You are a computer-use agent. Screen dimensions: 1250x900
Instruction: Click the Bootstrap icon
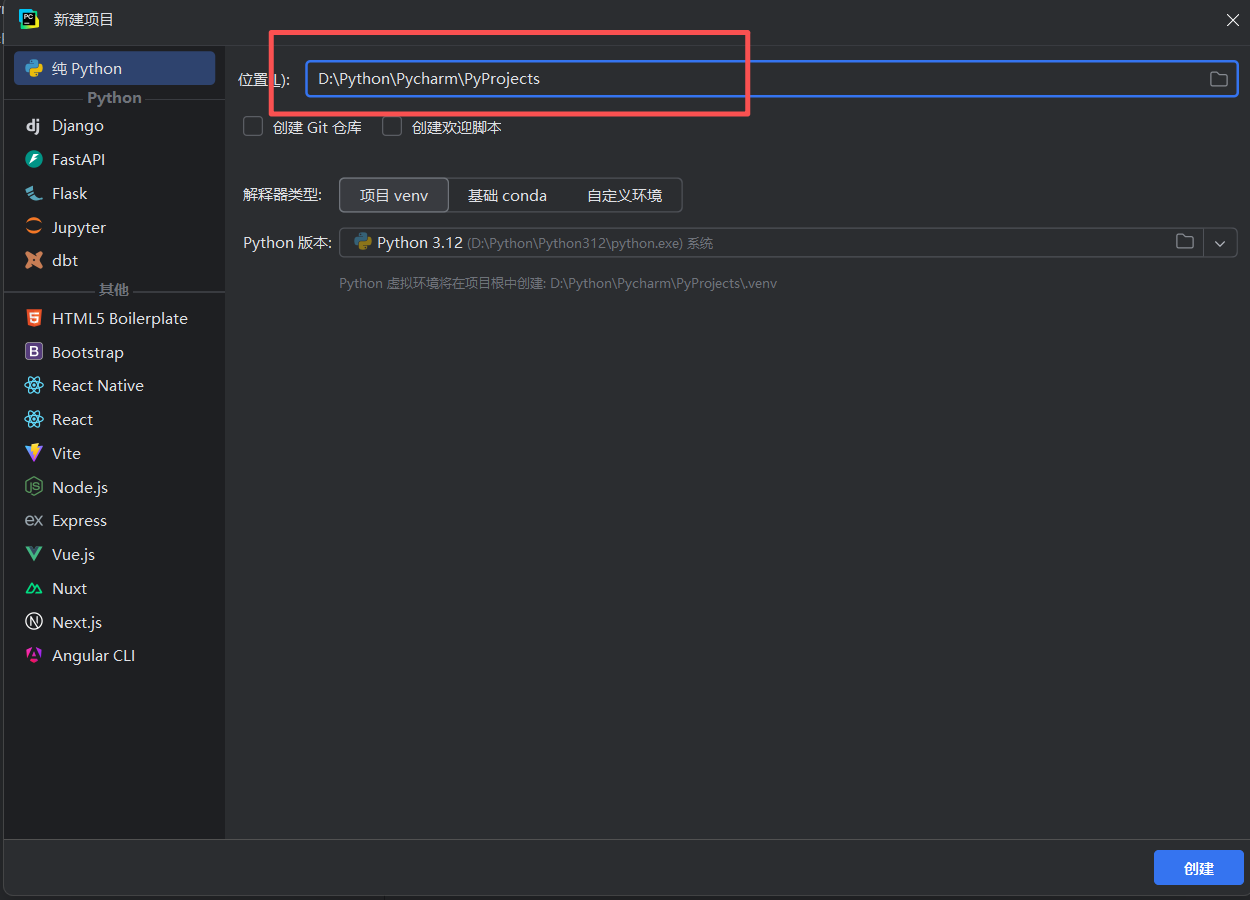[34, 352]
